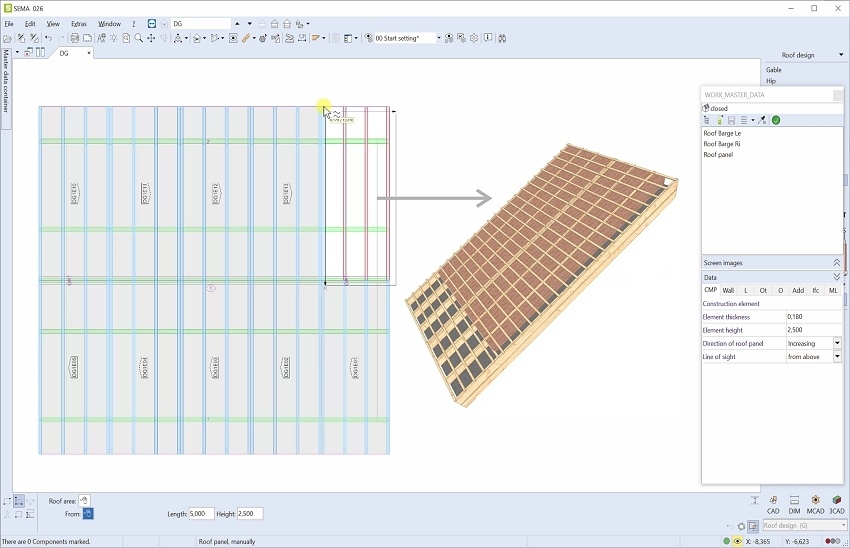Viewport: 850px width, 548px height.
Task: Collapse the Screen images section
Action: 836,263
